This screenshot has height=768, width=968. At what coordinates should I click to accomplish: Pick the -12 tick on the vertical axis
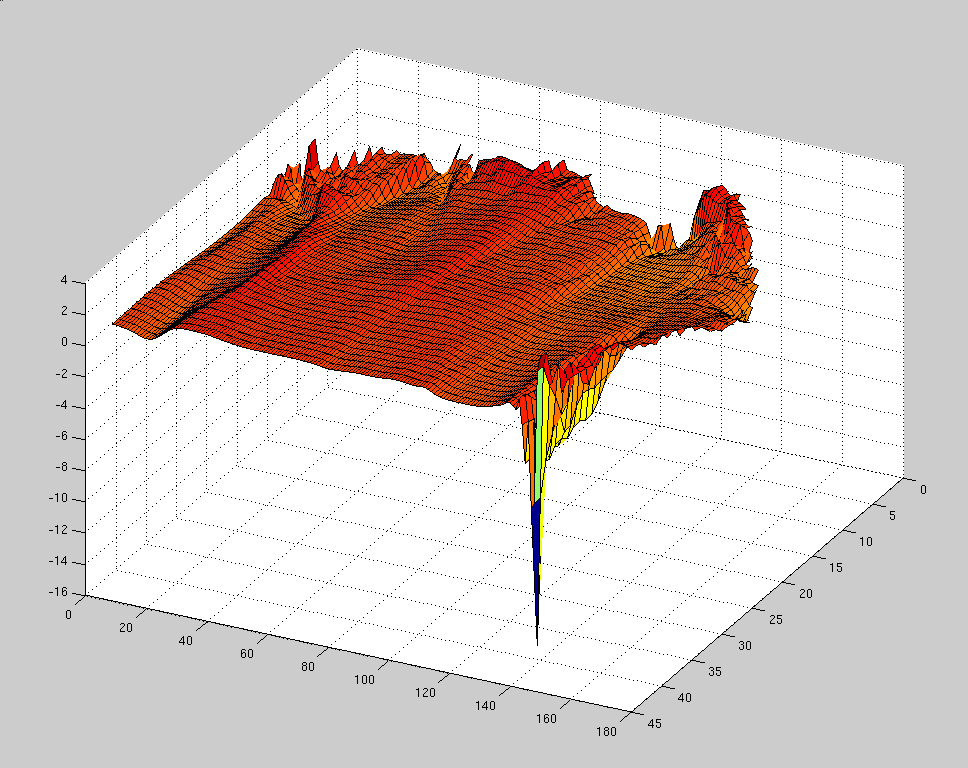(56, 530)
